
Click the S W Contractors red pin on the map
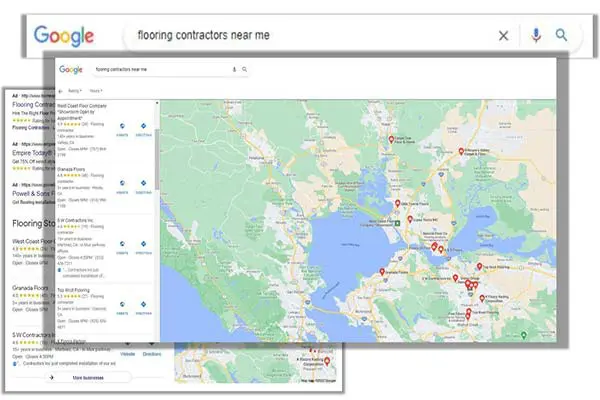coord(455,278)
